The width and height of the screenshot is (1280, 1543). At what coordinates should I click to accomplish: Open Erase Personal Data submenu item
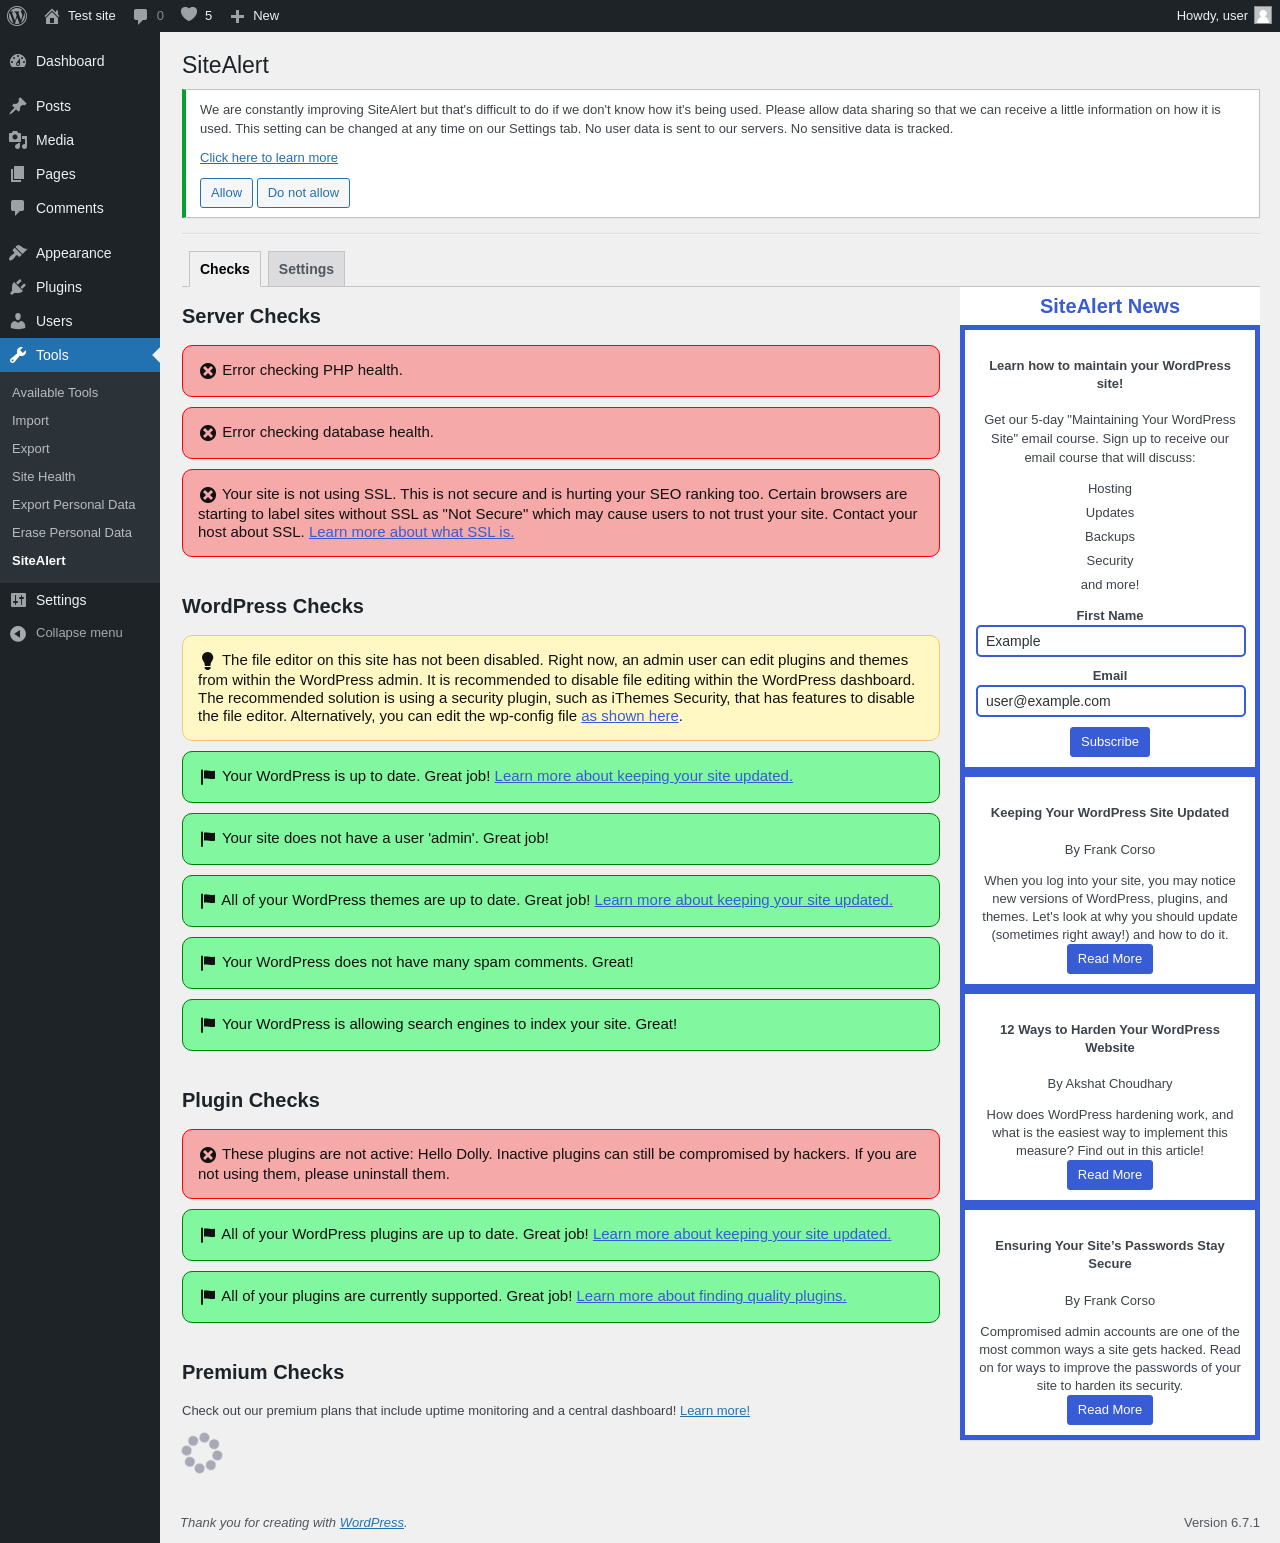(72, 533)
